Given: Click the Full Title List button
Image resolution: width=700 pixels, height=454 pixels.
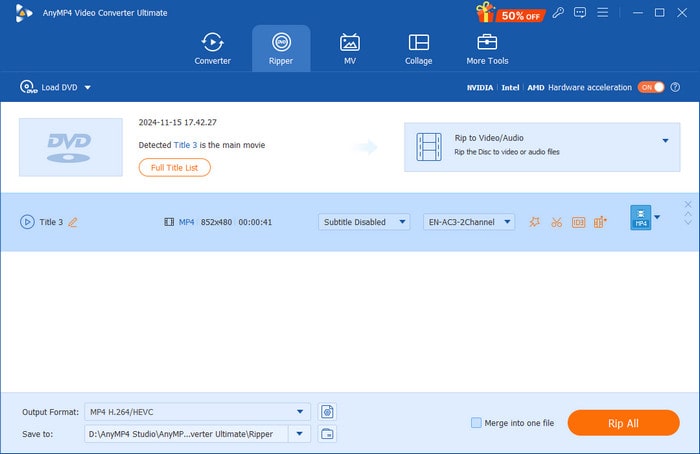Looking at the screenshot, I should point(174,168).
